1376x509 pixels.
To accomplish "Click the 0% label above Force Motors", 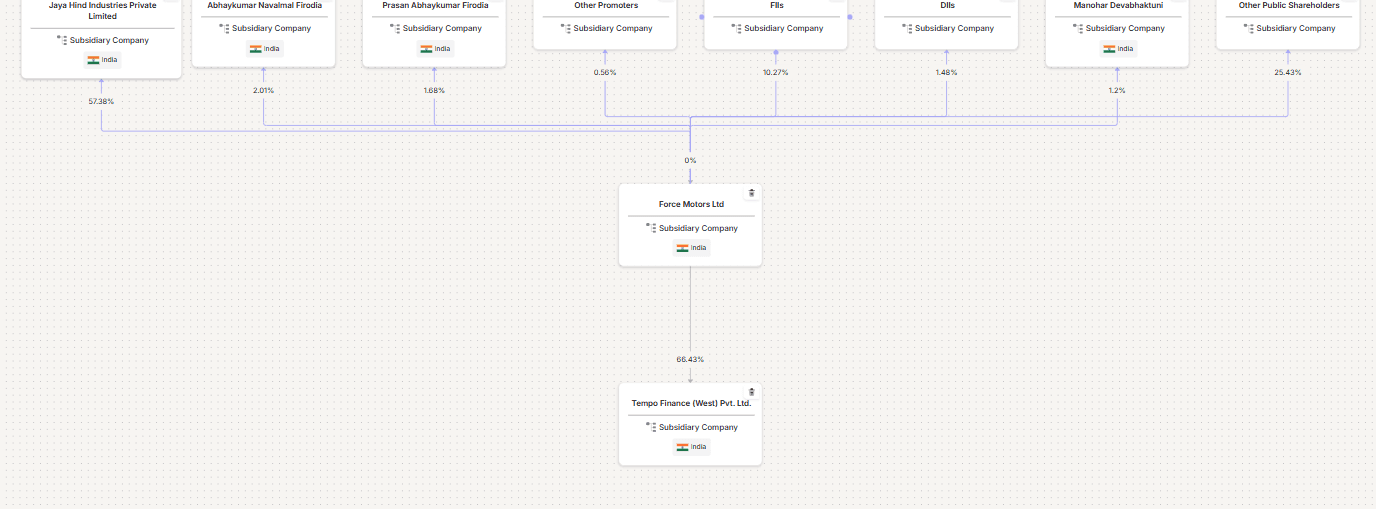I will coord(690,160).
